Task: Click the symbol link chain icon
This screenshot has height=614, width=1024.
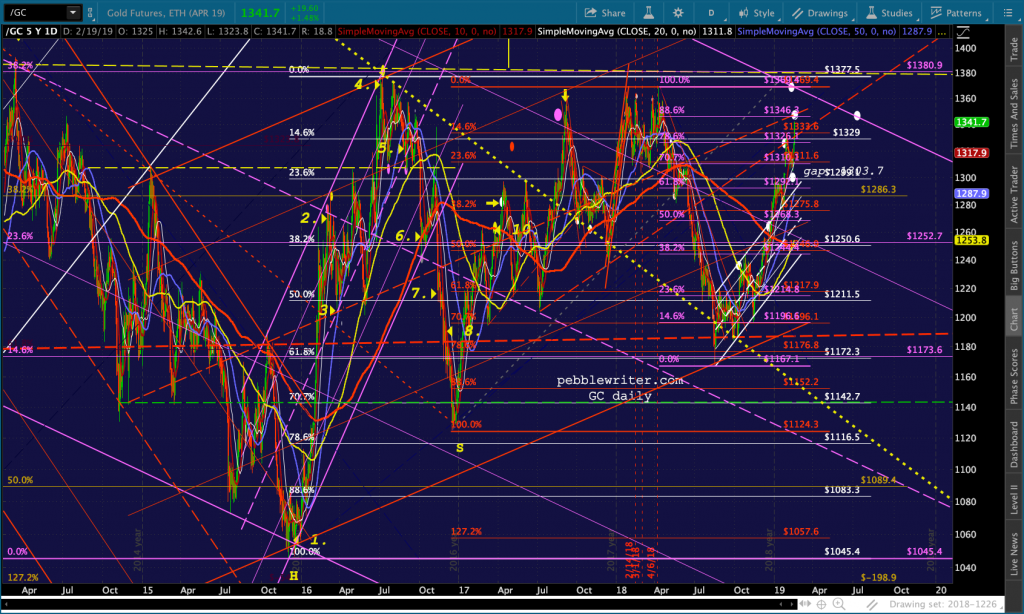Action: tap(90, 12)
